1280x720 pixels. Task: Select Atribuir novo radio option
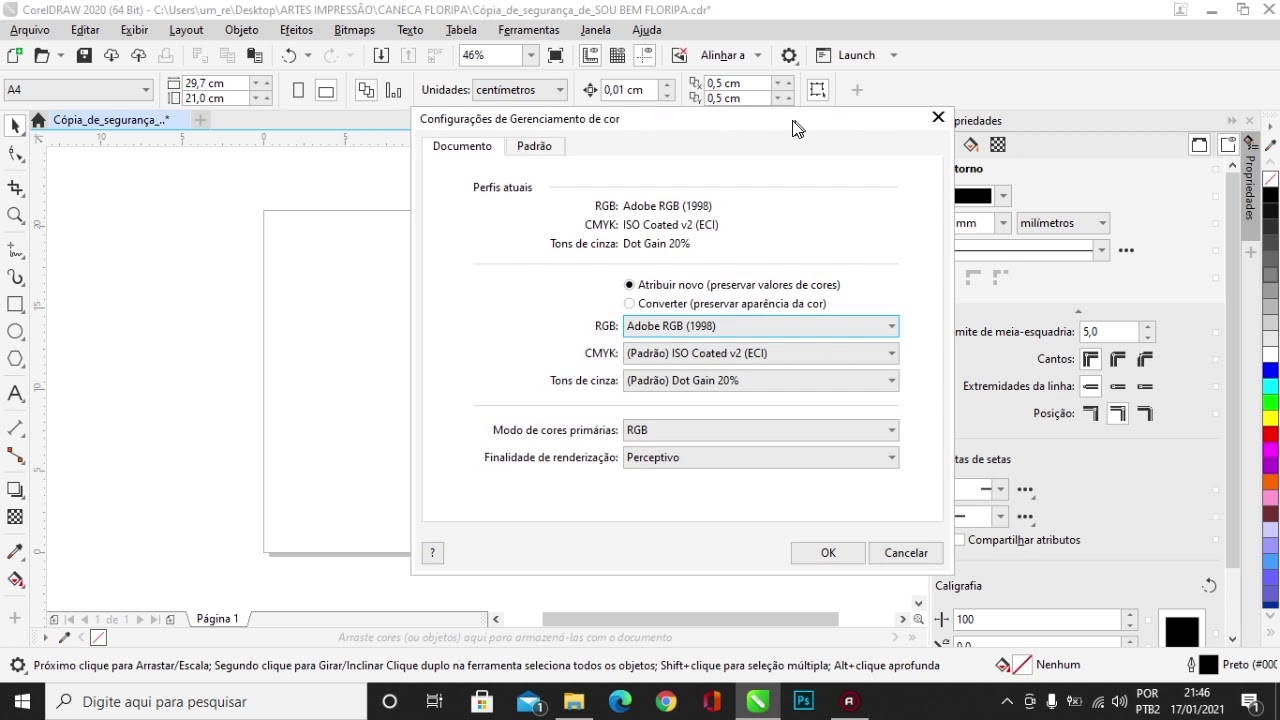[629, 285]
